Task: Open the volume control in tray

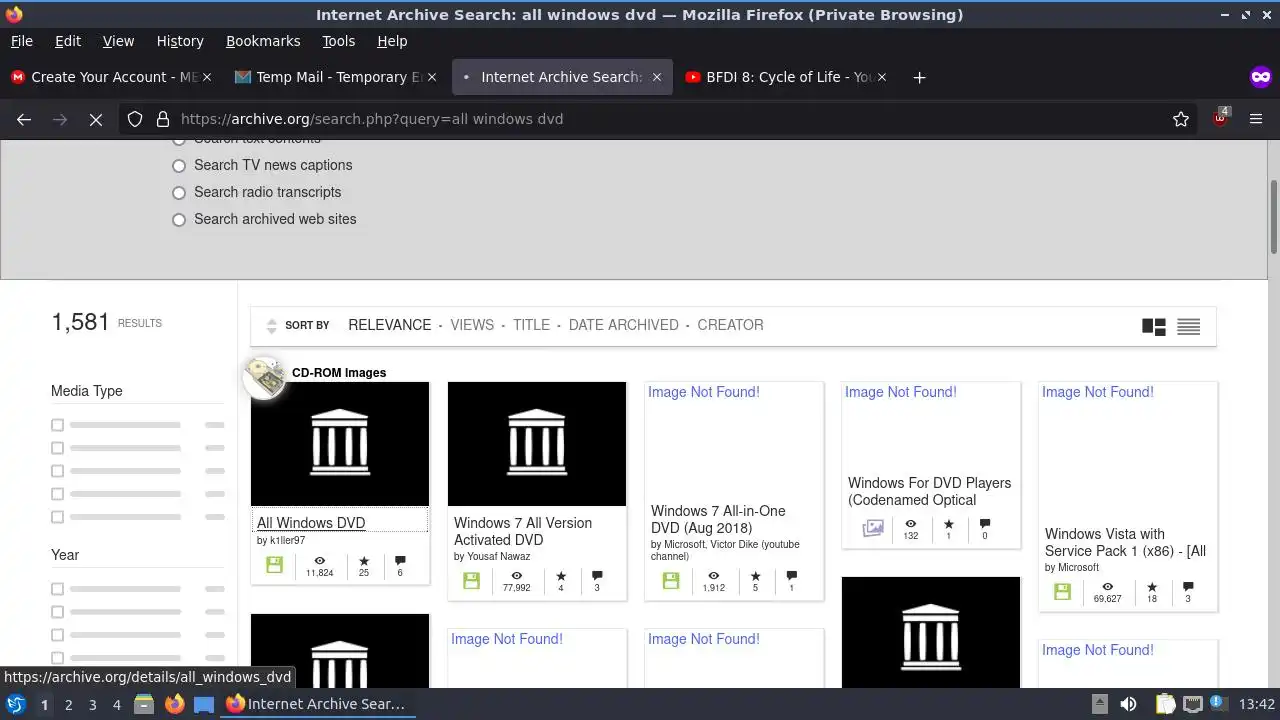Action: [1128, 704]
